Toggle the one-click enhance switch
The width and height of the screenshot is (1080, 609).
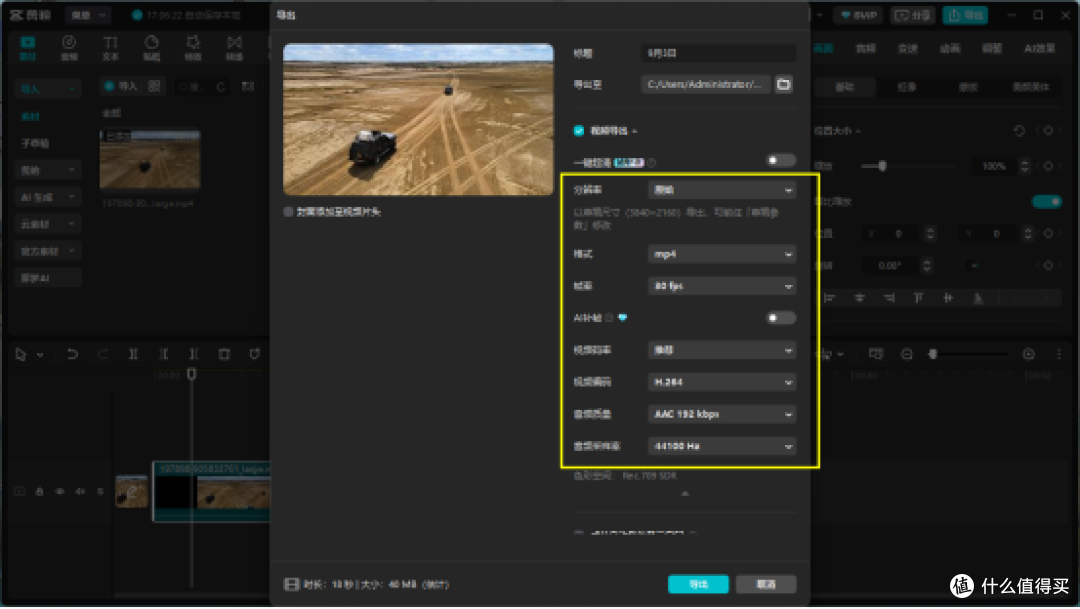(x=781, y=161)
